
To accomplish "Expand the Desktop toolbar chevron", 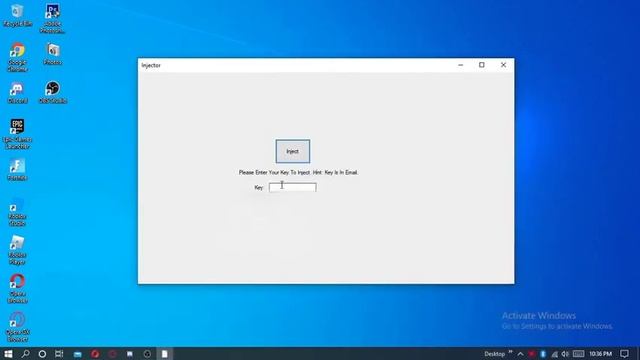I will pyautogui.click(x=510, y=352).
